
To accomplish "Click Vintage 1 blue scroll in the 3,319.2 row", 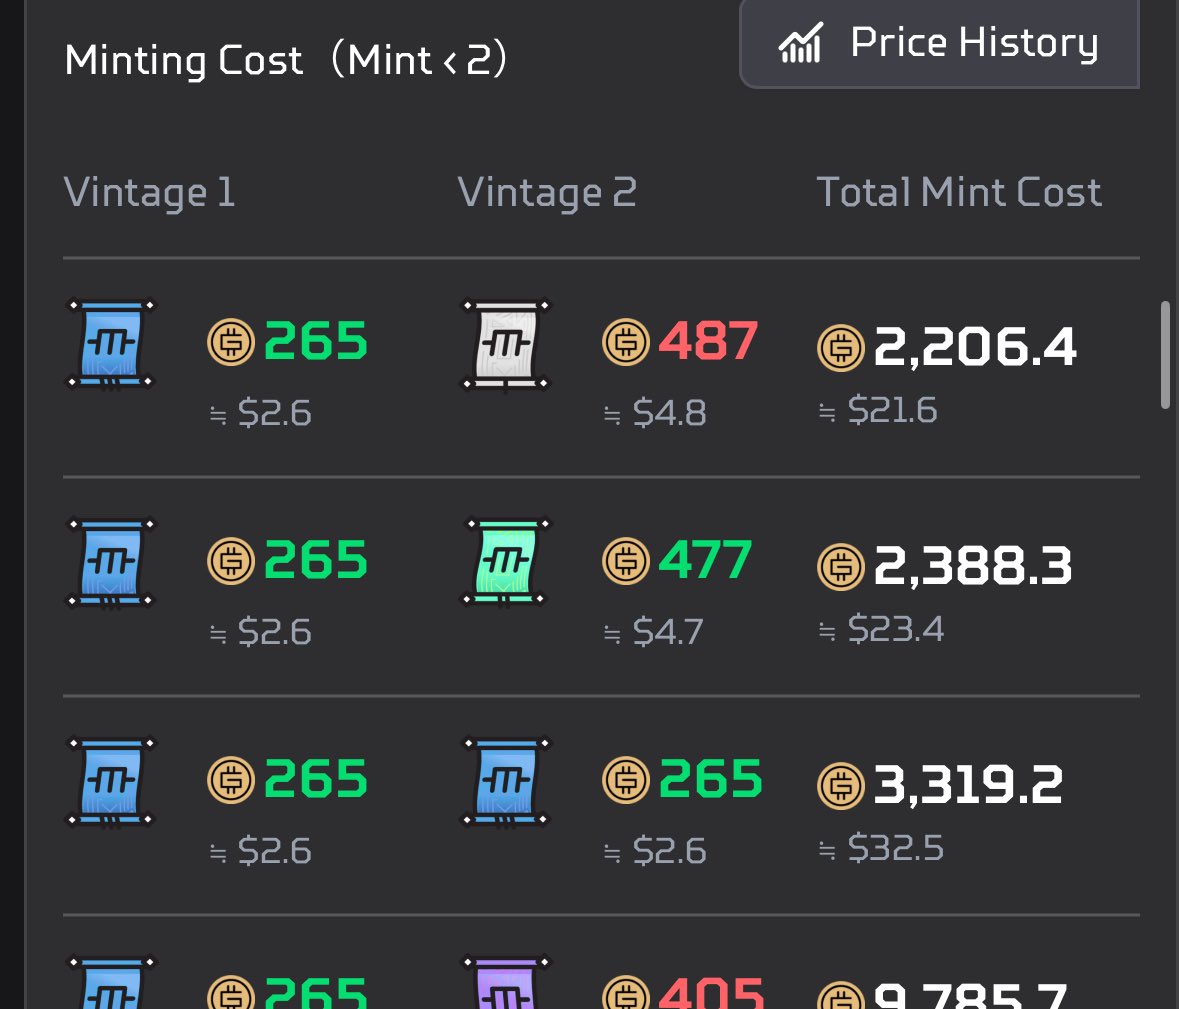I will tap(111, 782).
